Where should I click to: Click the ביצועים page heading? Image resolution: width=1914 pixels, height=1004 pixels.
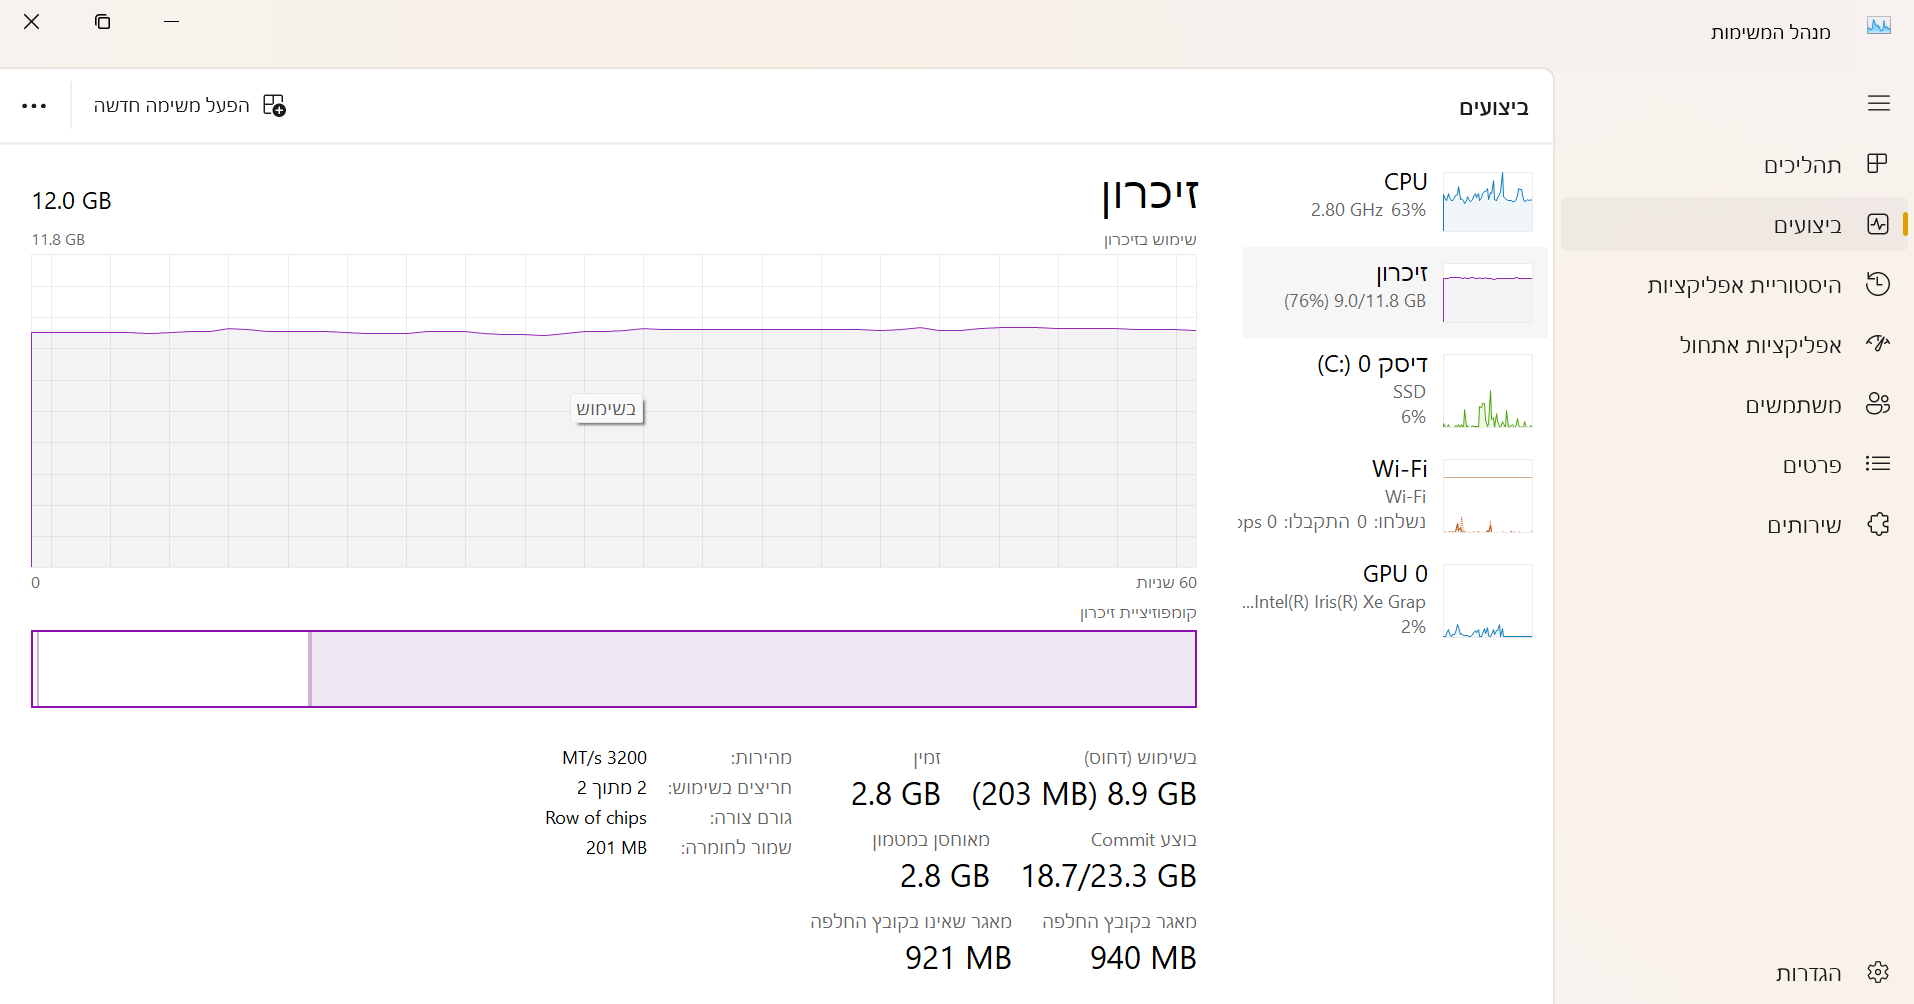1494,107
